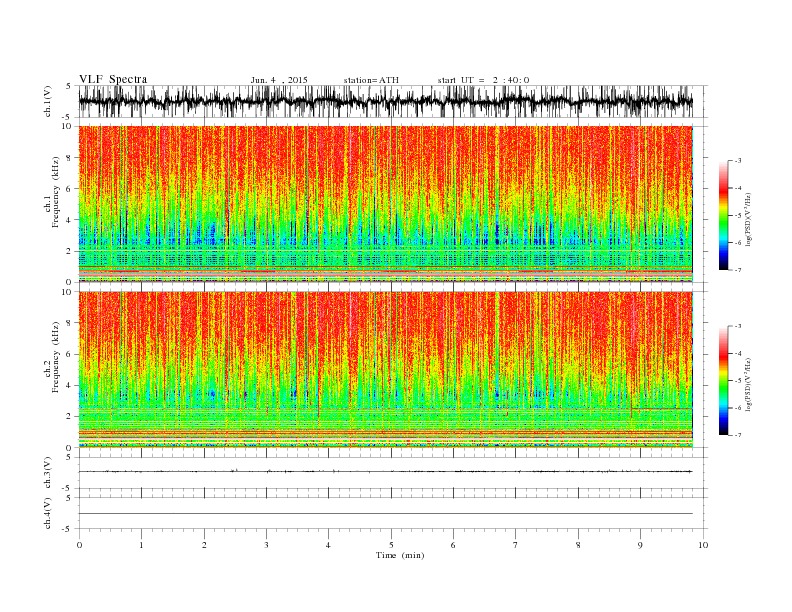Click the time axis tick label "3"
This screenshot has height=612, width=792.
[x=266, y=545]
